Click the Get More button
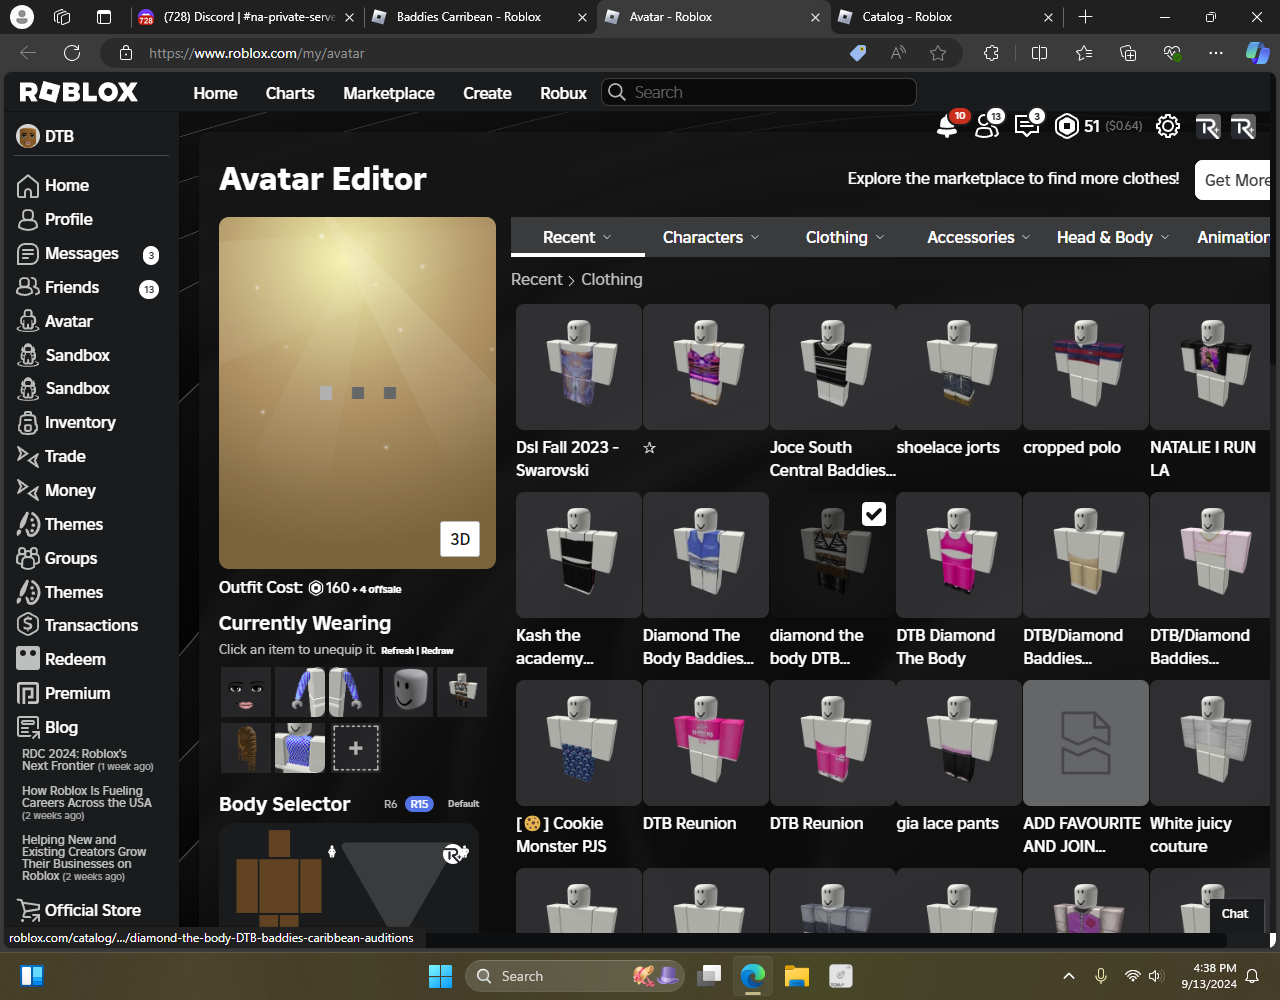Viewport: 1280px width, 1000px height. click(1233, 180)
